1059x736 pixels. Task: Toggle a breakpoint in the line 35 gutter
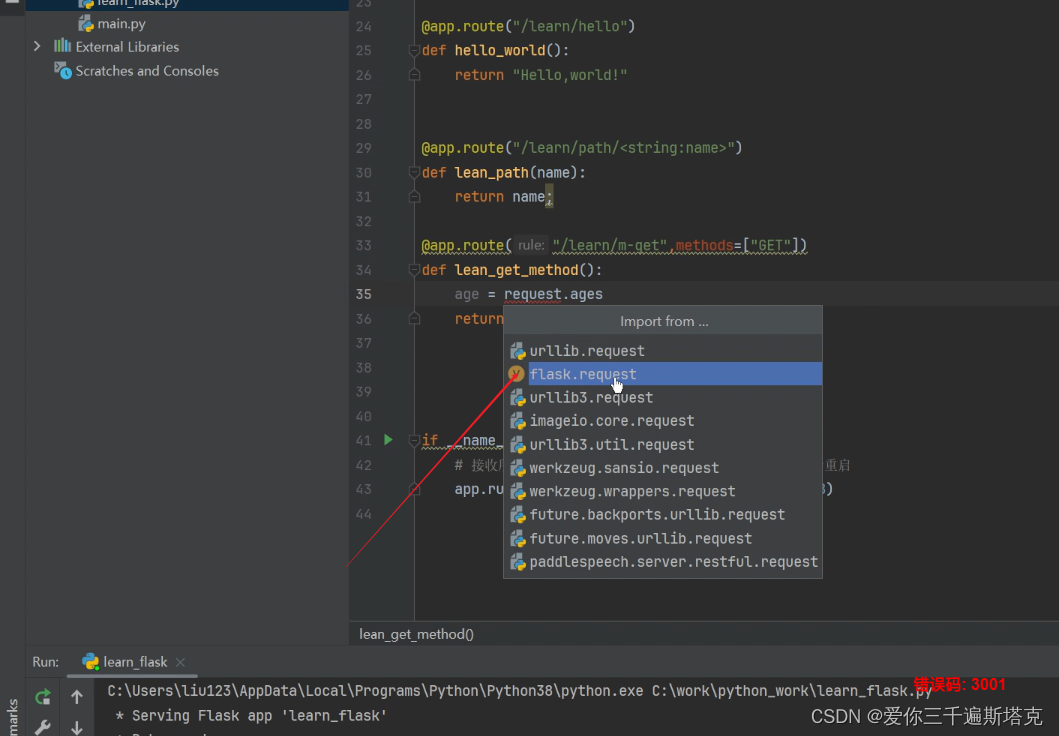click(x=394, y=294)
